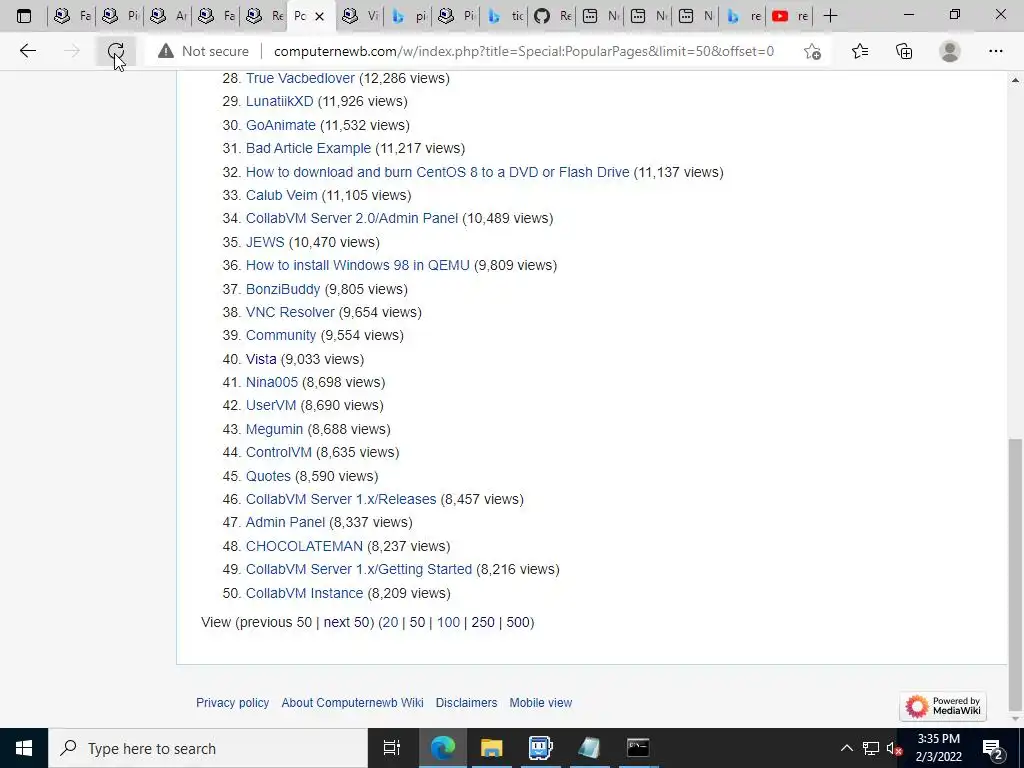The image size is (1024, 768).
Task: Open the Admin Panel page link
Action: (285, 522)
